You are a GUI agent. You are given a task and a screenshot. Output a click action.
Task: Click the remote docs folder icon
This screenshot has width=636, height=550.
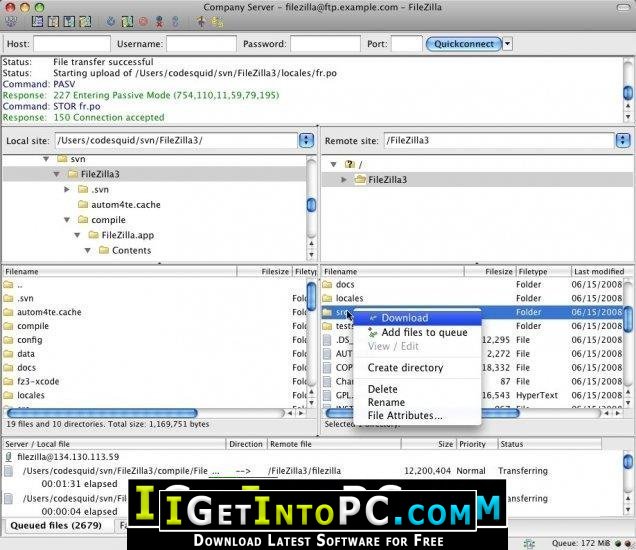pos(327,285)
